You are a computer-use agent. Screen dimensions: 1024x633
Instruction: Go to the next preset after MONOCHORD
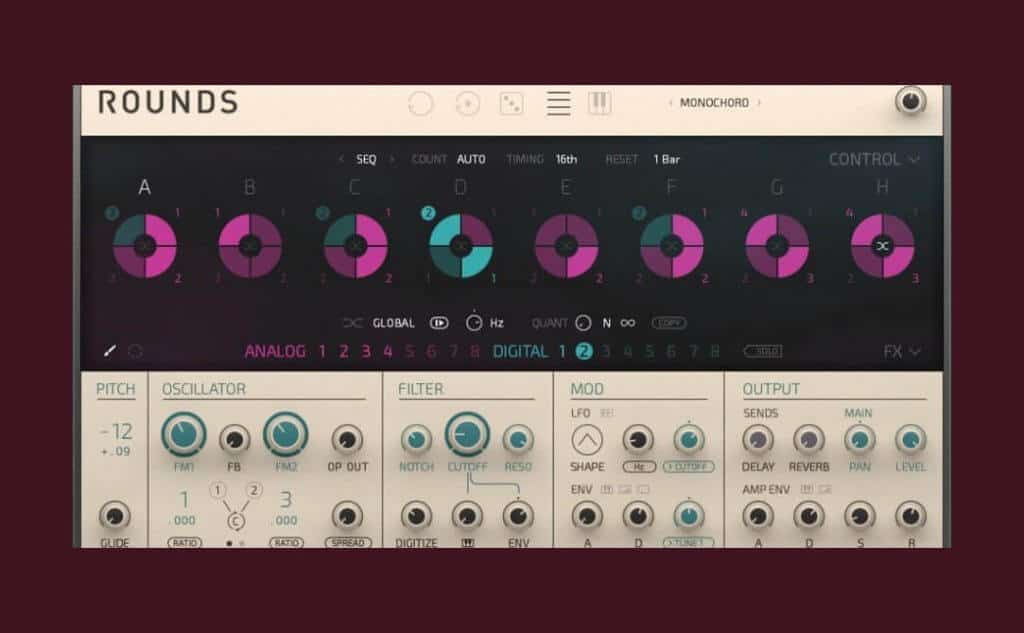(759, 103)
